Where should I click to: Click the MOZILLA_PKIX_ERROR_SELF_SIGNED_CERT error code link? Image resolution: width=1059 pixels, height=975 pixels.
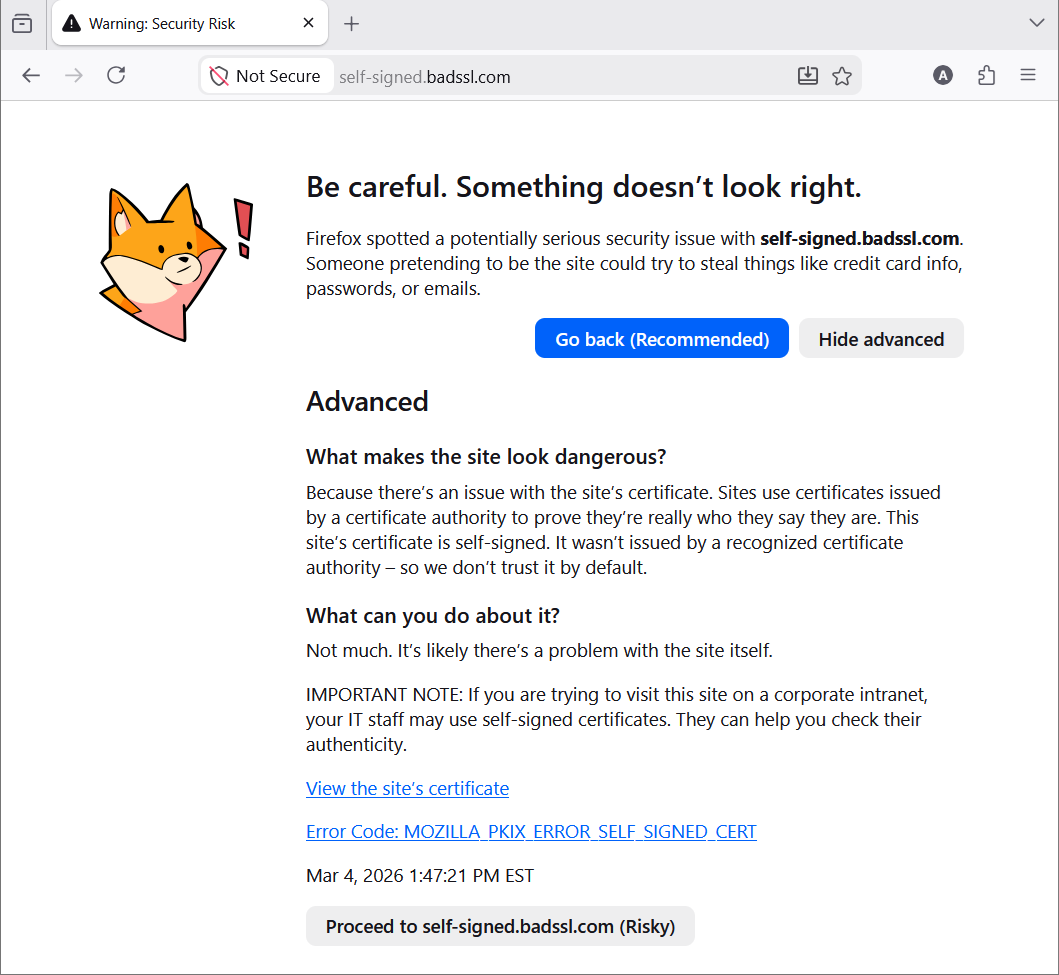[531, 832]
